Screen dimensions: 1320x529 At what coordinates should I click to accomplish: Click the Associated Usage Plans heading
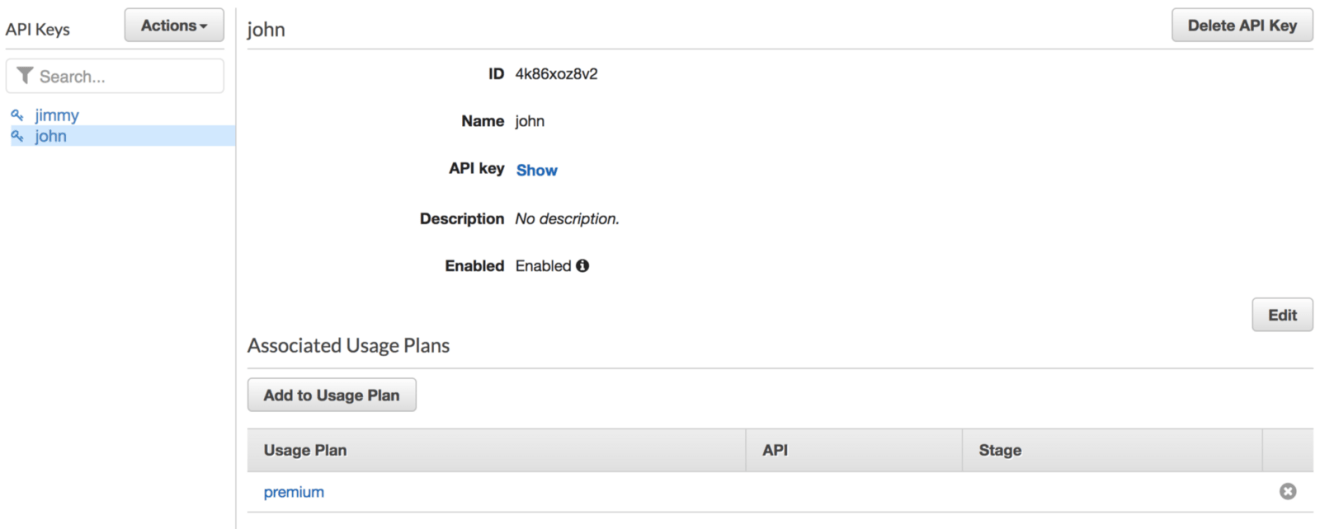coord(349,346)
